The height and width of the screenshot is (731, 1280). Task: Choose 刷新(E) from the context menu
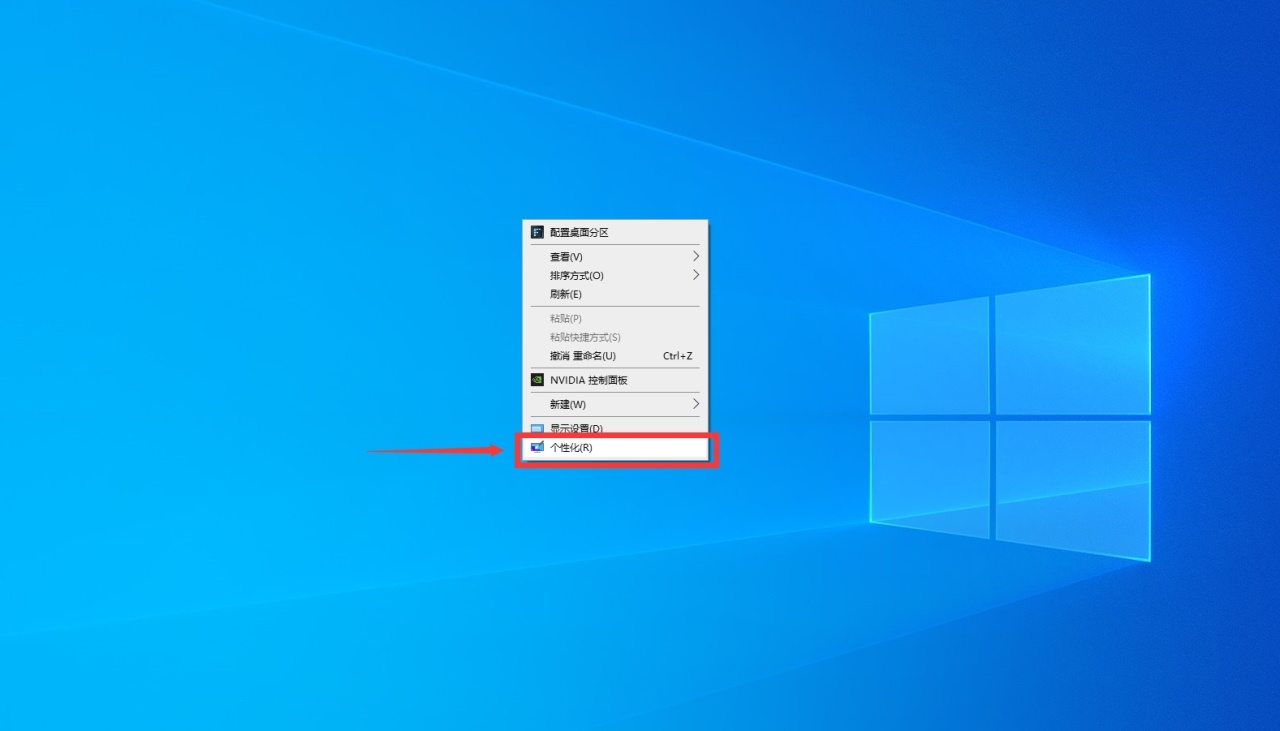coord(615,294)
